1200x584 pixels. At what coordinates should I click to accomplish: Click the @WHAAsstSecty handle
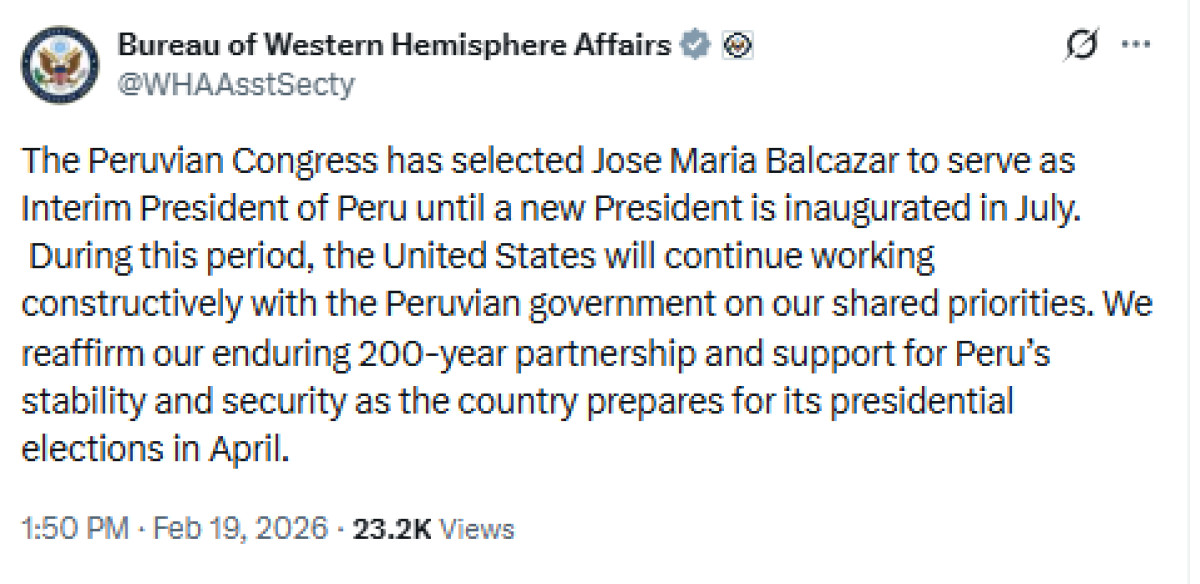[x=236, y=84]
